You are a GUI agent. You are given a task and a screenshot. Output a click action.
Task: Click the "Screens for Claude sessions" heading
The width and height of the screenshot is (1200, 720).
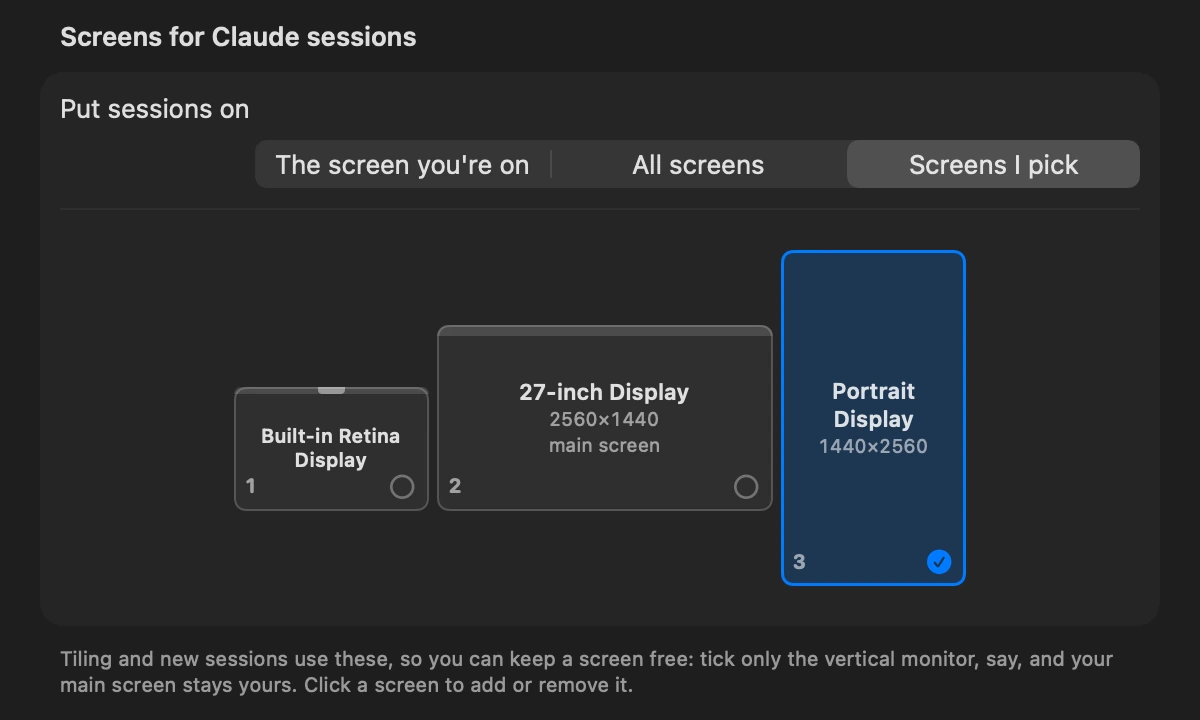point(238,38)
